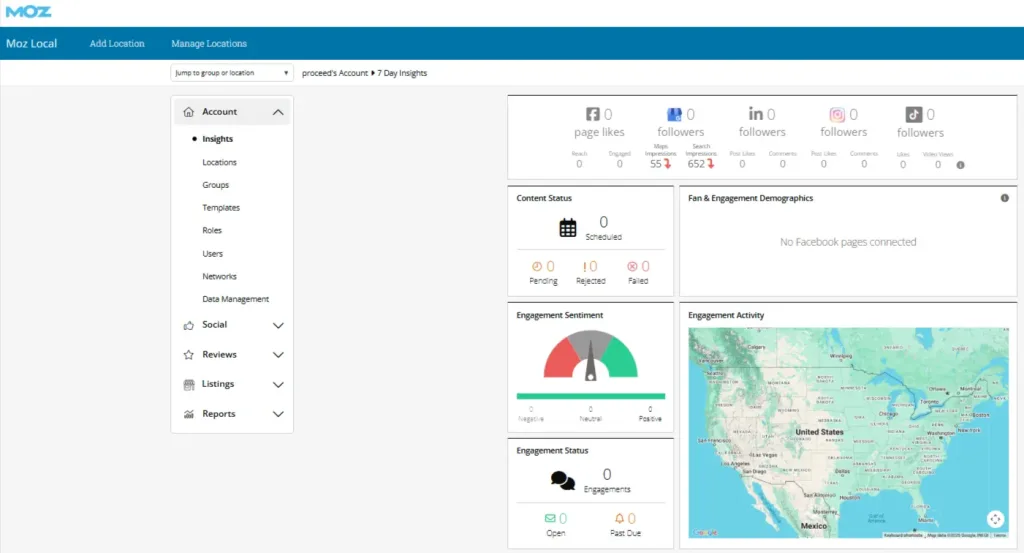Image resolution: width=1024 pixels, height=553 pixels.
Task: Click the Instagram followers icon
Action: pyautogui.click(x=837, y=115)
